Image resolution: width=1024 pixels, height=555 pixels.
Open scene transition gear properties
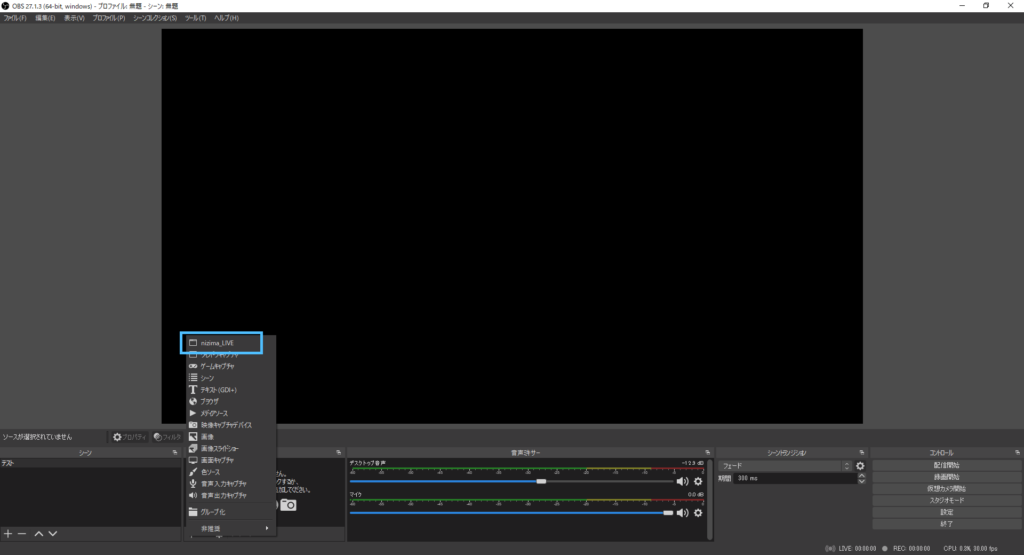click(860, 466)
